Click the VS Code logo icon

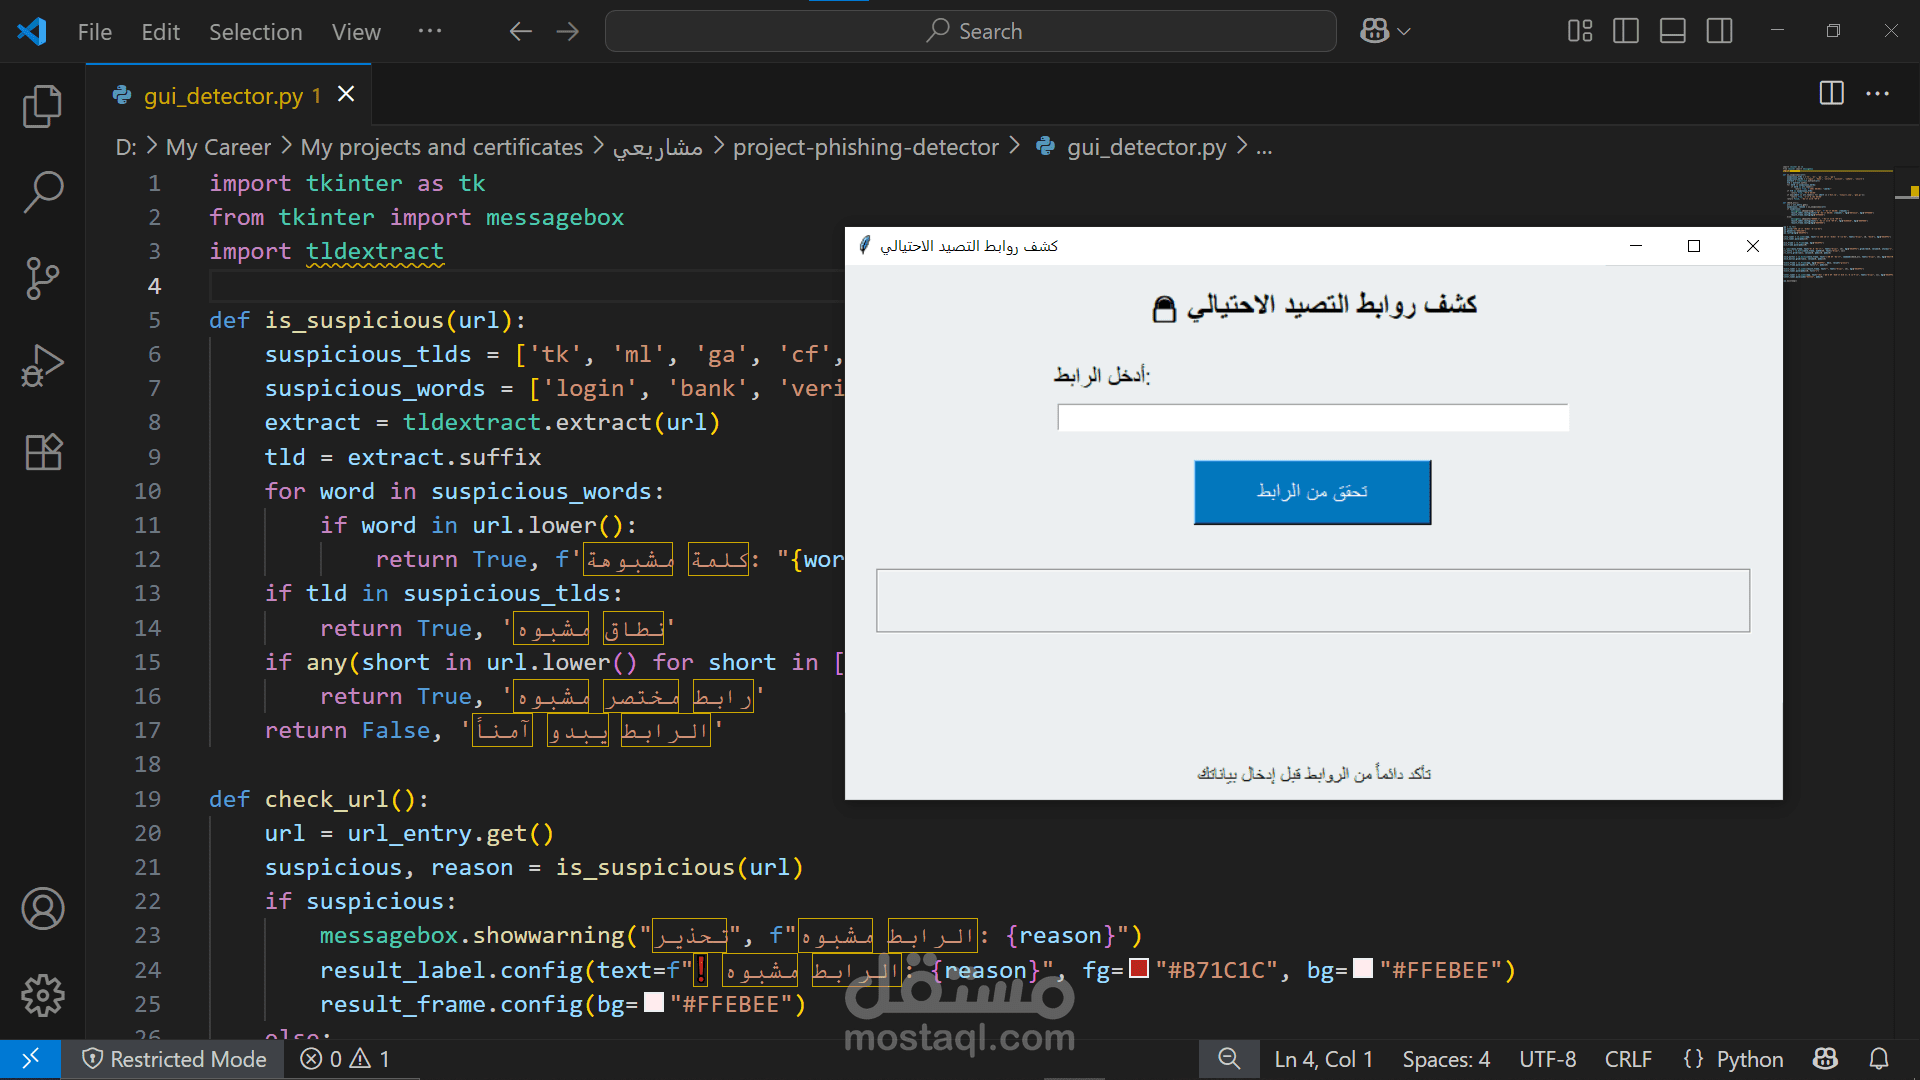tap(32, 31)
